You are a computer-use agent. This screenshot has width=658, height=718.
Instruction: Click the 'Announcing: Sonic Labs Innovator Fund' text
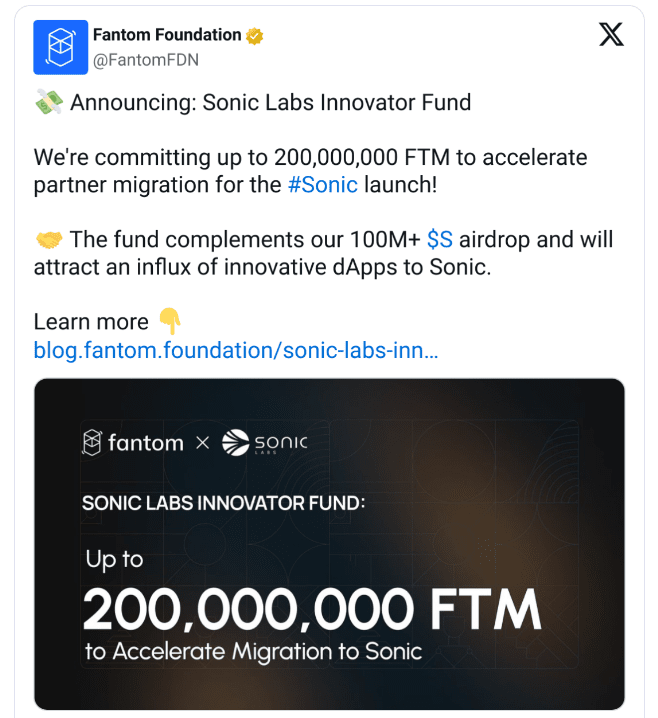pyautogui.click(x=270, y=102)
